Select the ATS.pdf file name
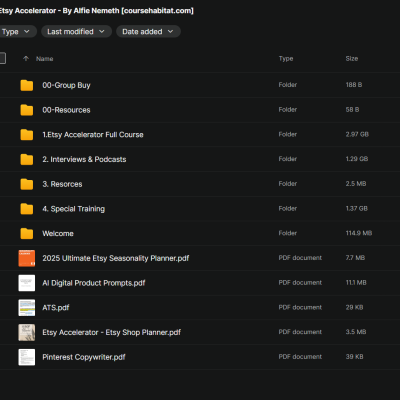Viewport: 400px width, 400px height. [56, 308]
